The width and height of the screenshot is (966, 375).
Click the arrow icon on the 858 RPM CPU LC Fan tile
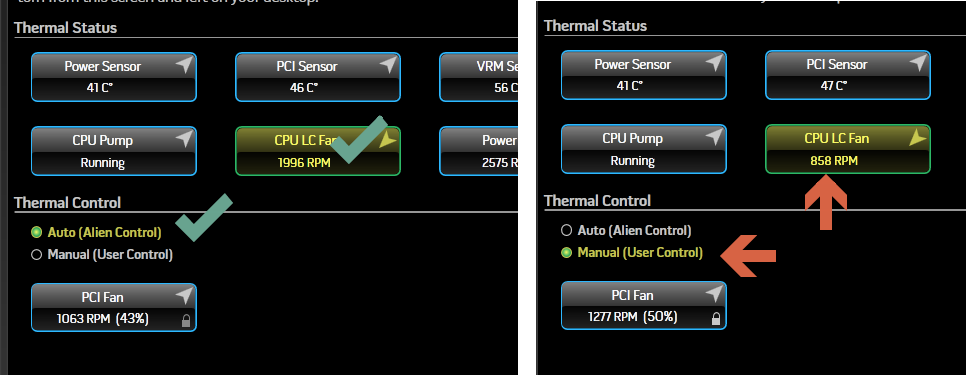[x=917, y=138]
